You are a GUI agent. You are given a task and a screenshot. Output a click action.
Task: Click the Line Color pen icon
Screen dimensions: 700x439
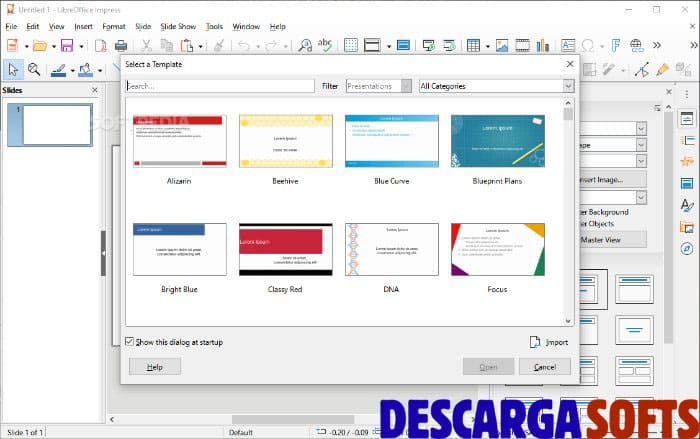click(58, 70)
